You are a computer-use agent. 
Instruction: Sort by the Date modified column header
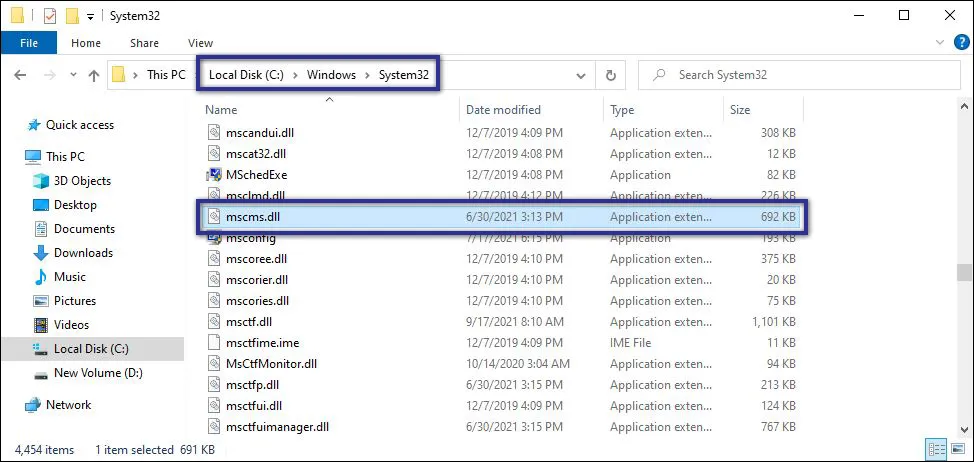point(503,110)
